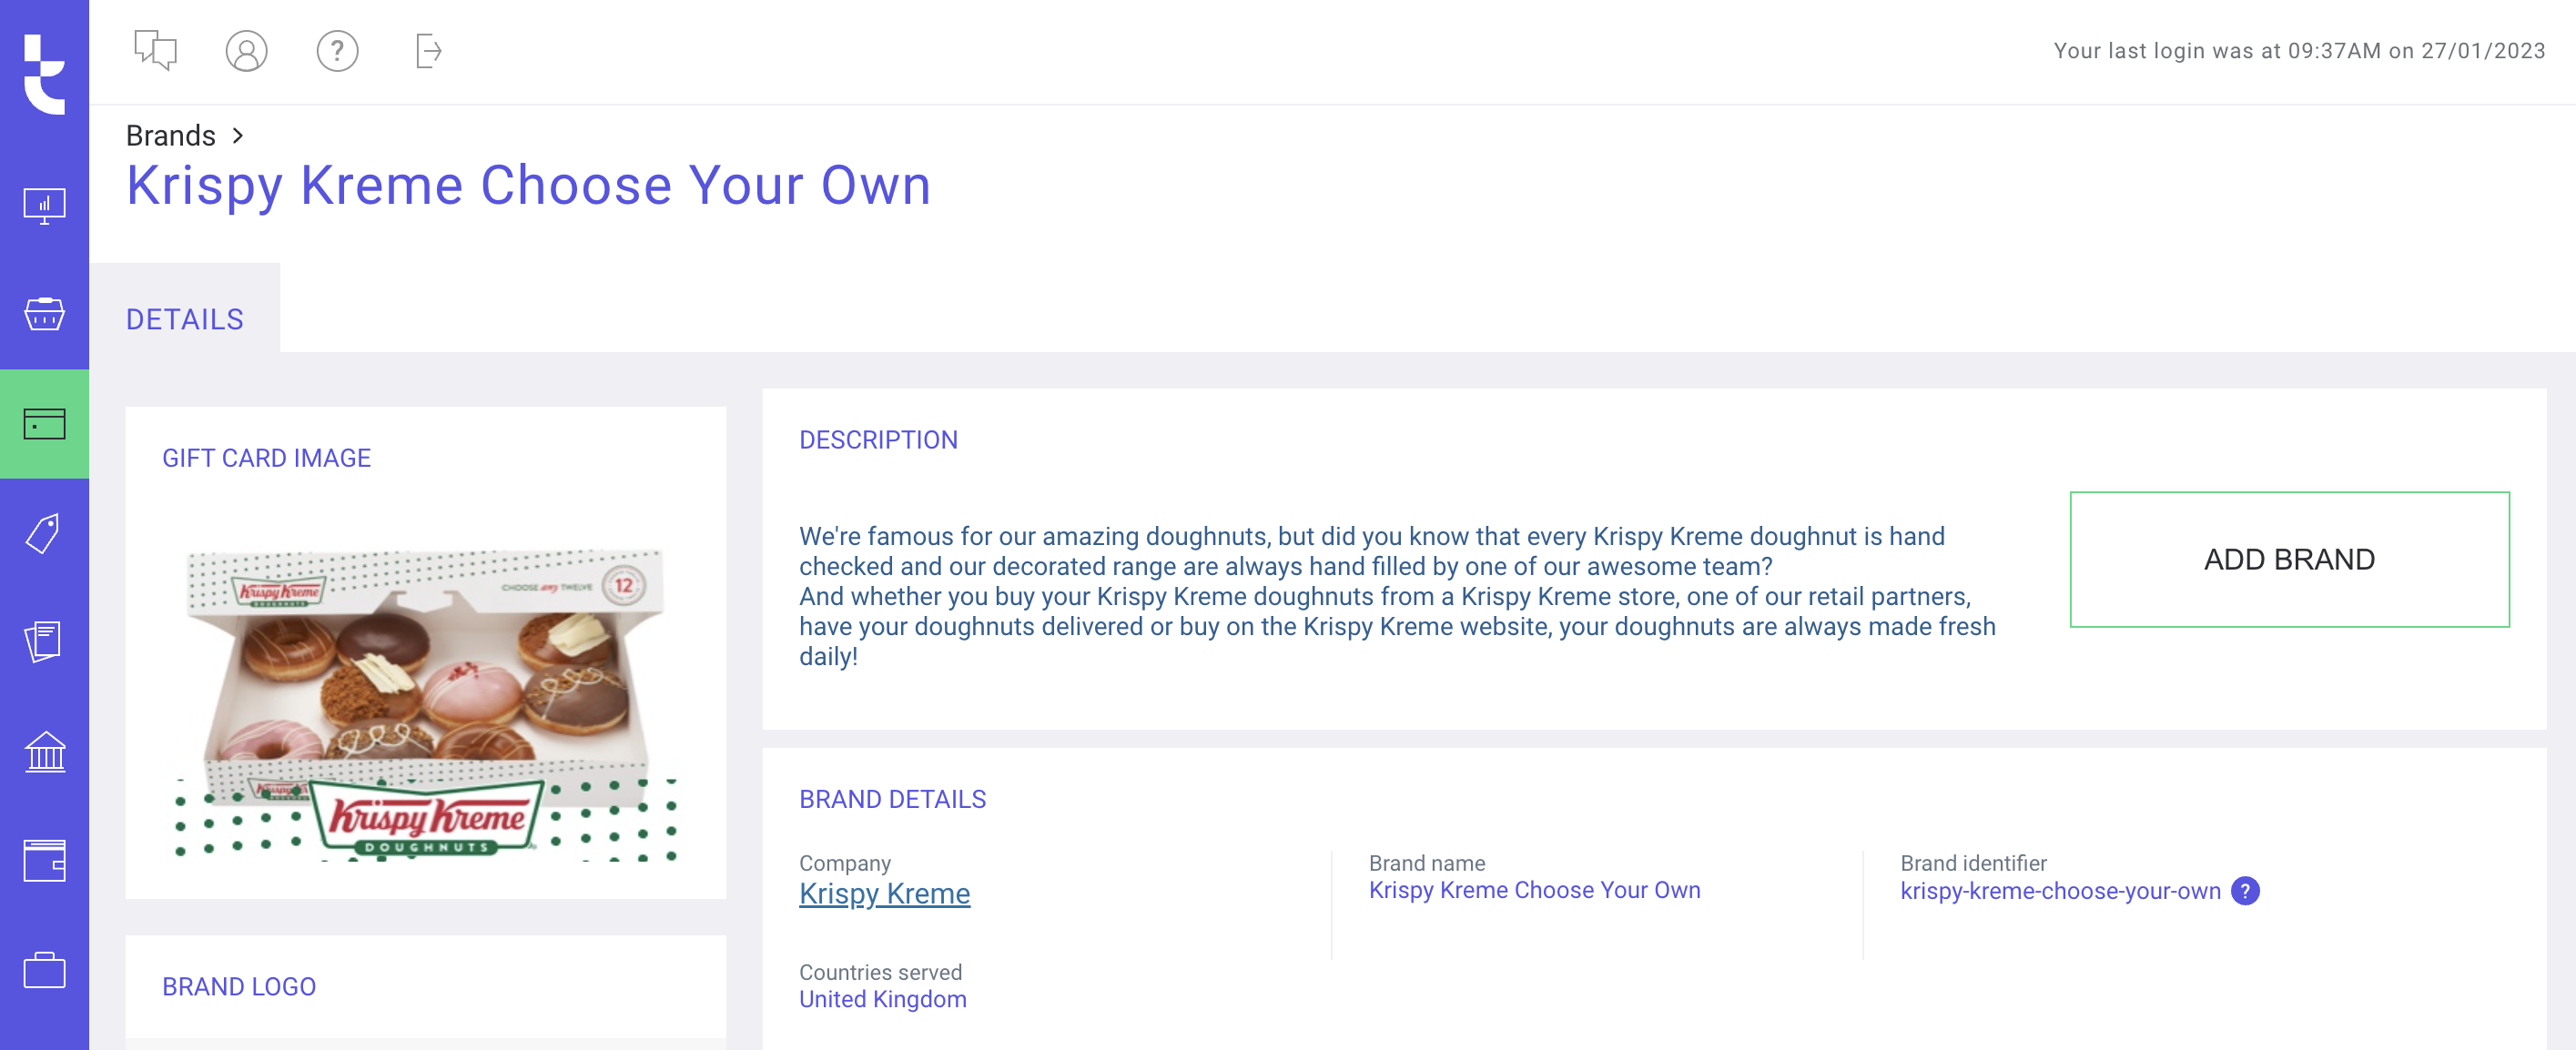Click the 'United Kingdom' countries served value
This screenshot has width=2576, height=1050.
coord(882,999)
